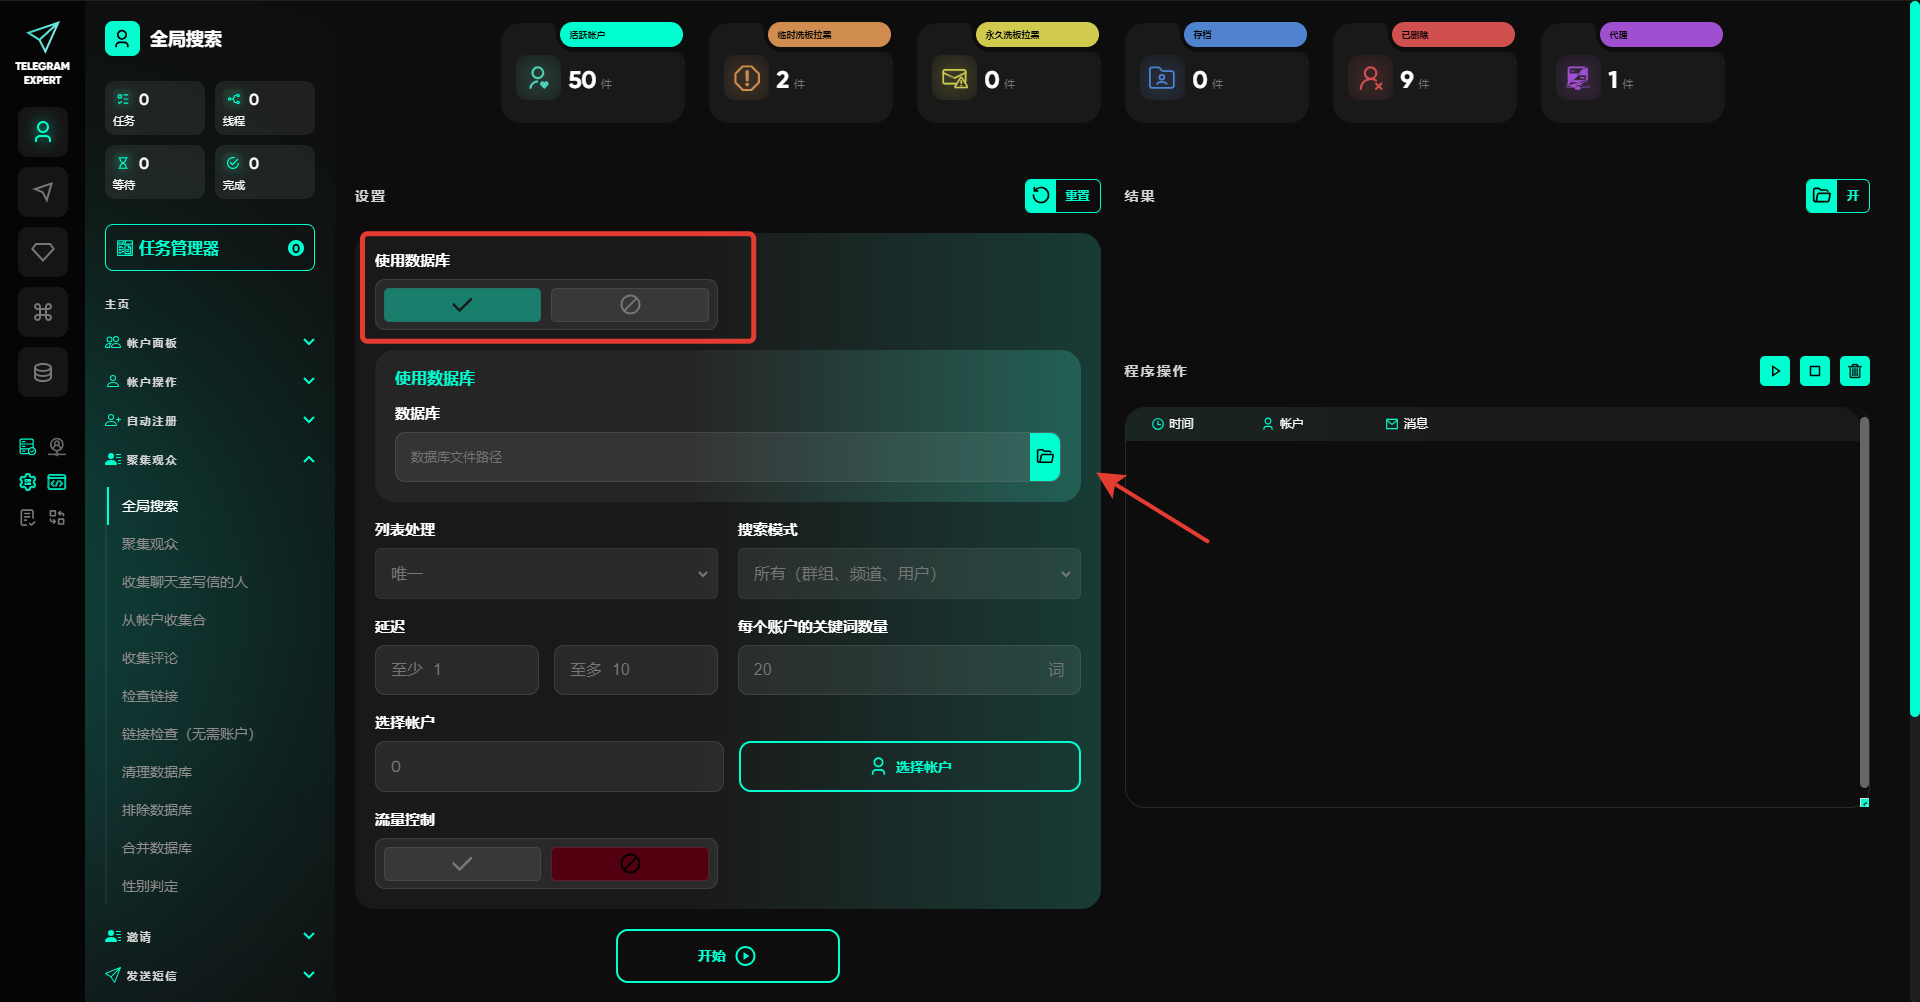Enable 使用数据库 with checkmark toggle
1920x1002 pixels.
462,305
